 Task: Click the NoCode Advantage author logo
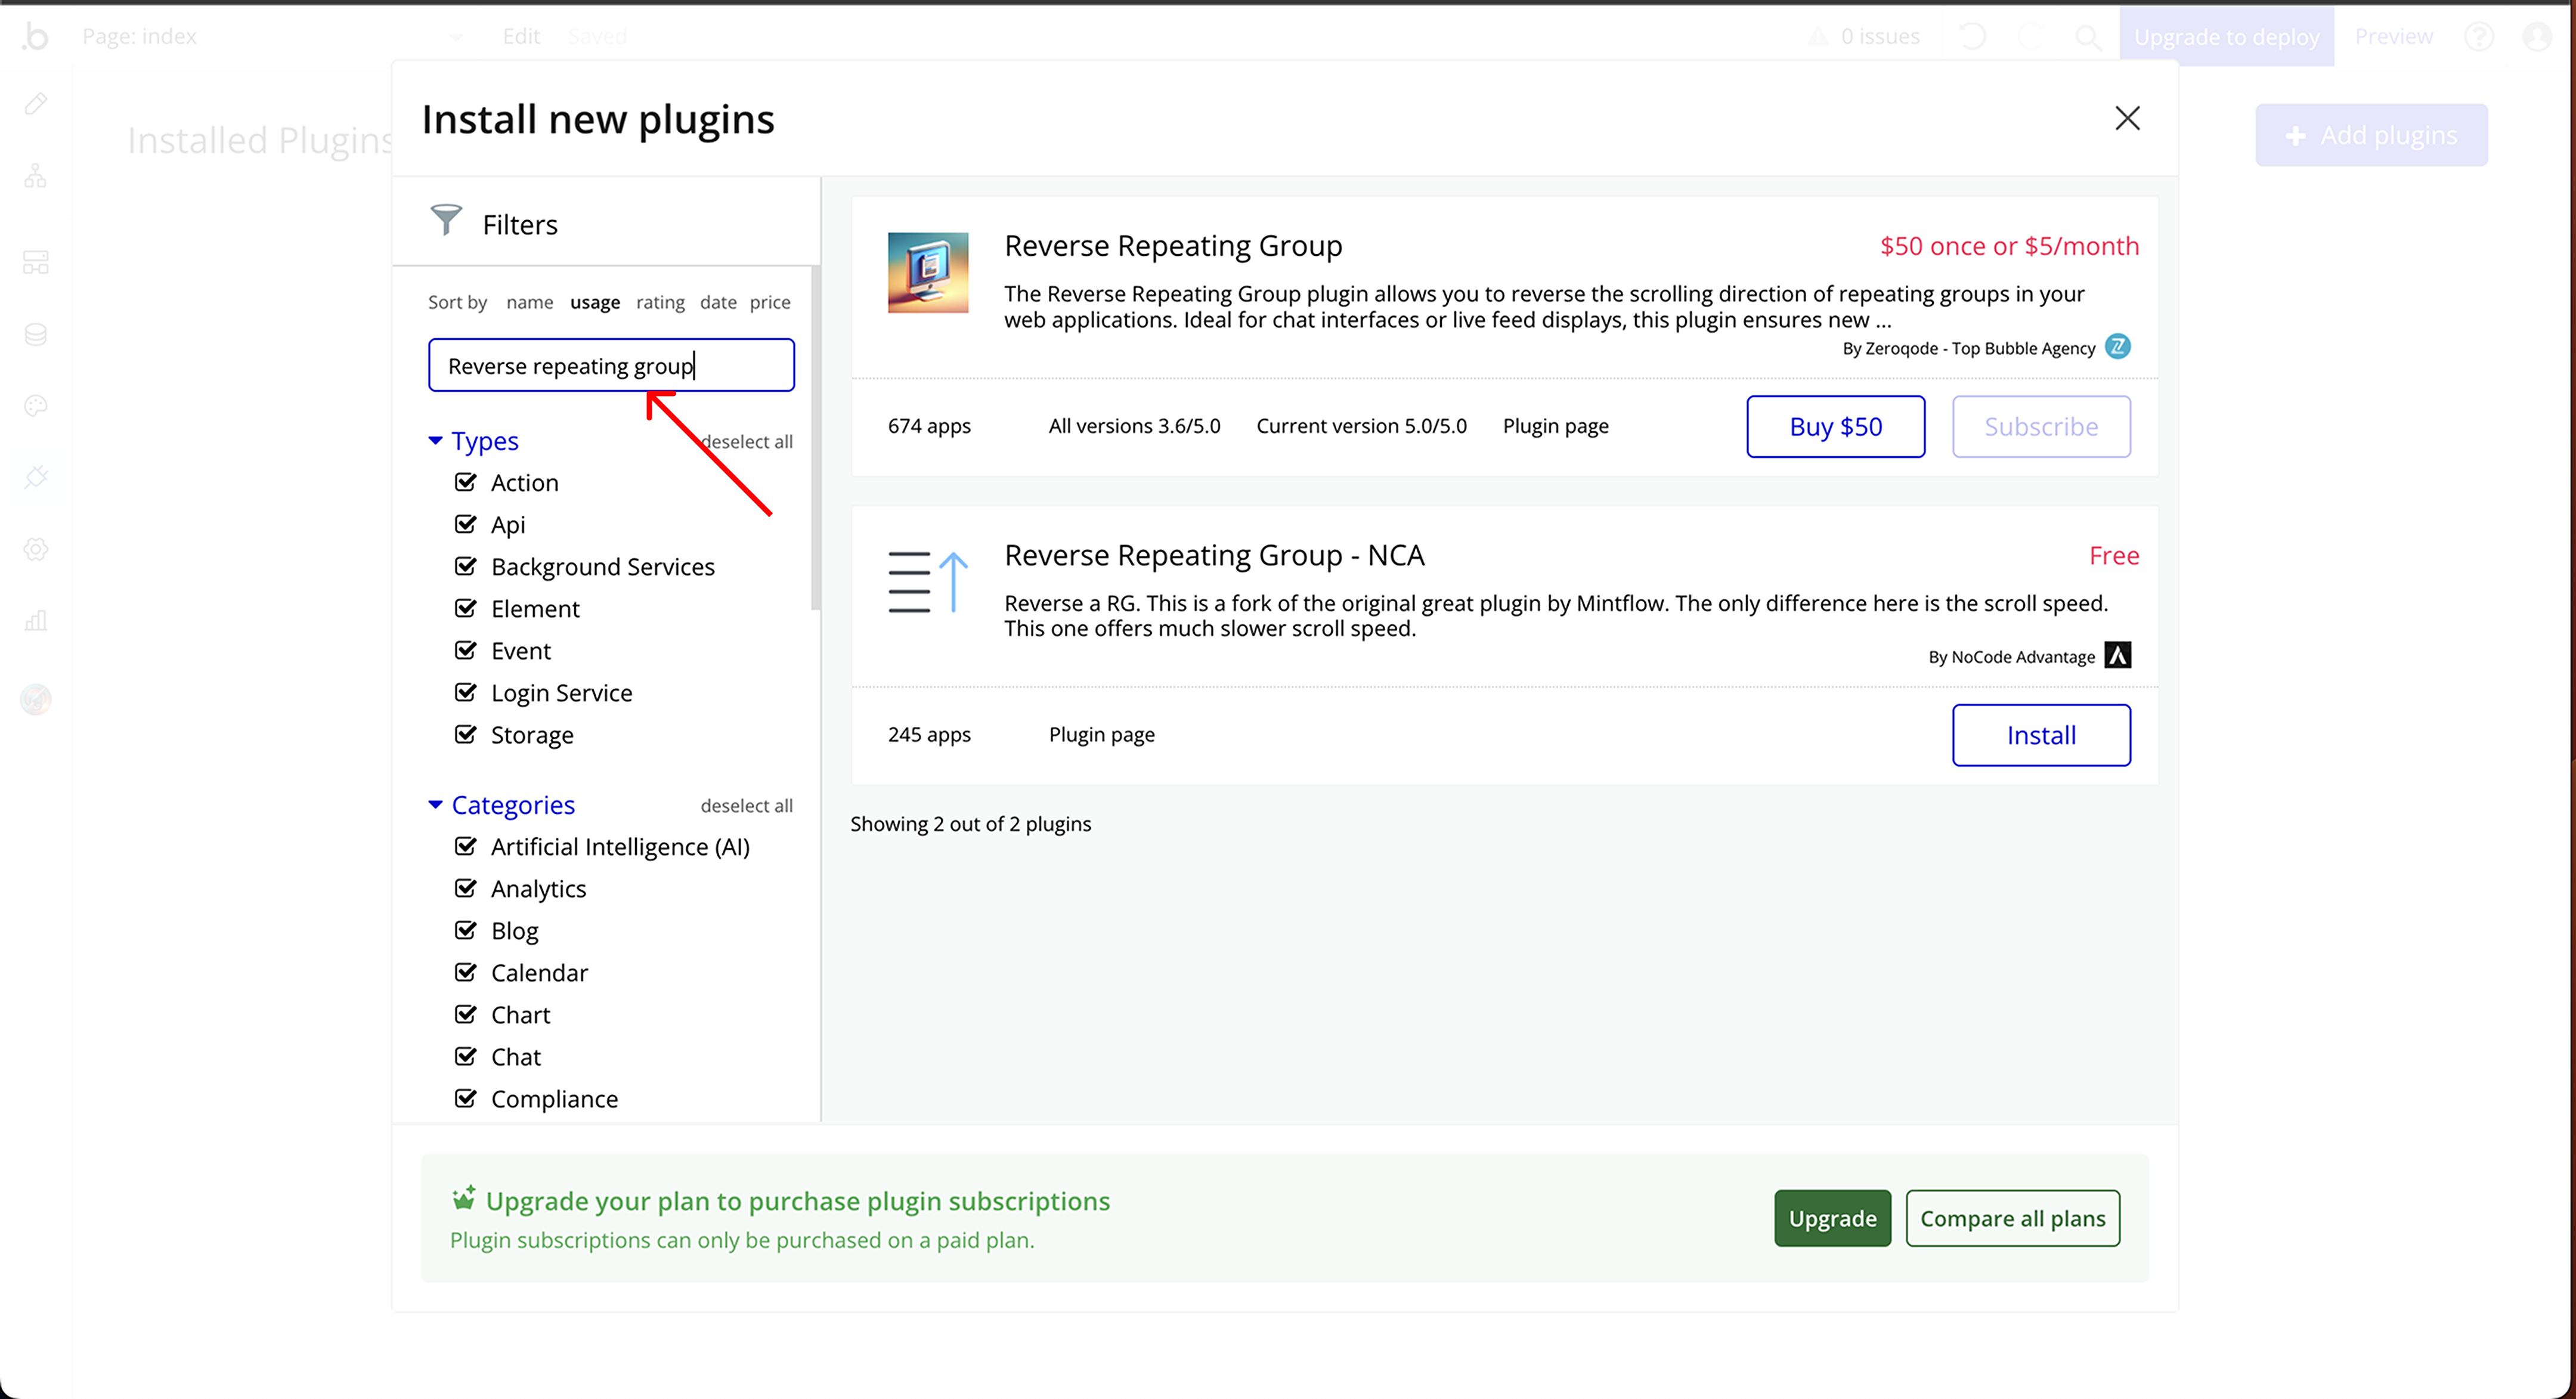tap(2117, 655)
